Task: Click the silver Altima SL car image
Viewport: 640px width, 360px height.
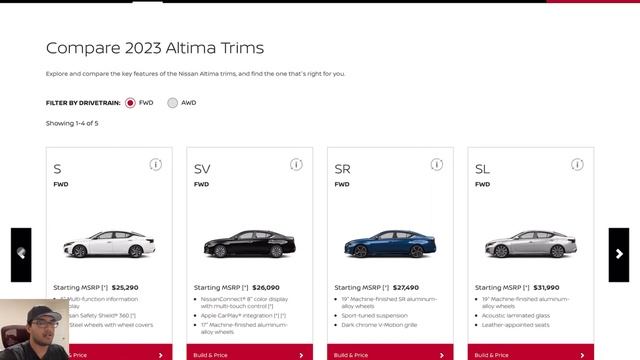Action: 531,244
